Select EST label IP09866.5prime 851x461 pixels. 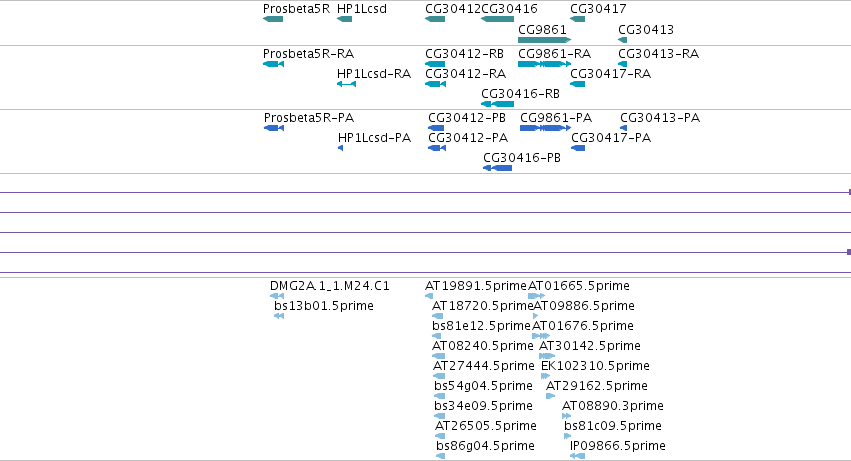(x=618, y=447)
